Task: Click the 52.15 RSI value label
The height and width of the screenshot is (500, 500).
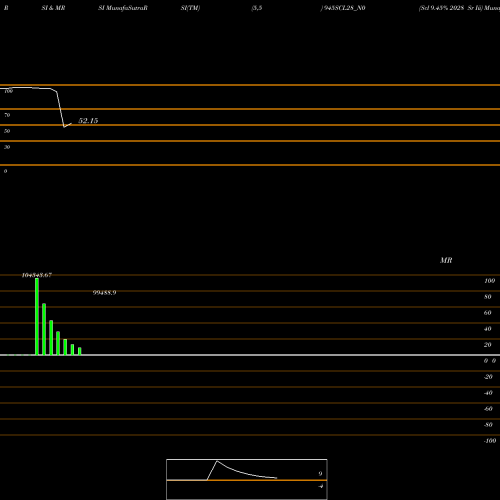Action: tap(88, 121)
